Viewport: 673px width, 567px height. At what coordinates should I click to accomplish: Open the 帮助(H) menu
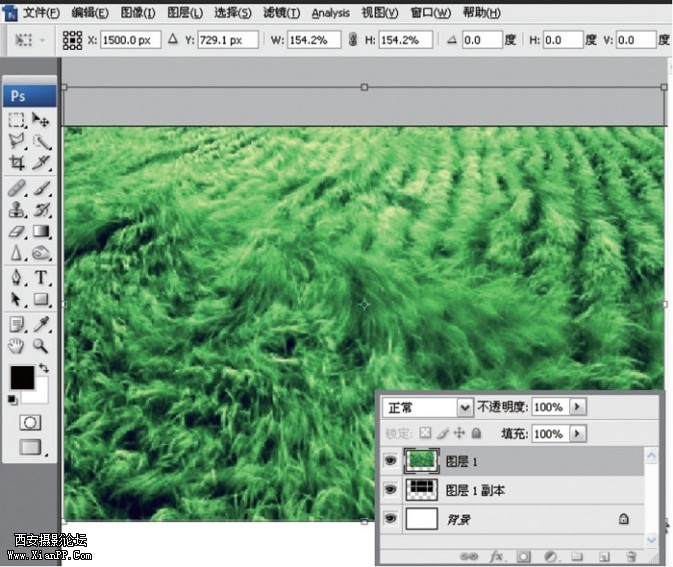click(482, 13)
